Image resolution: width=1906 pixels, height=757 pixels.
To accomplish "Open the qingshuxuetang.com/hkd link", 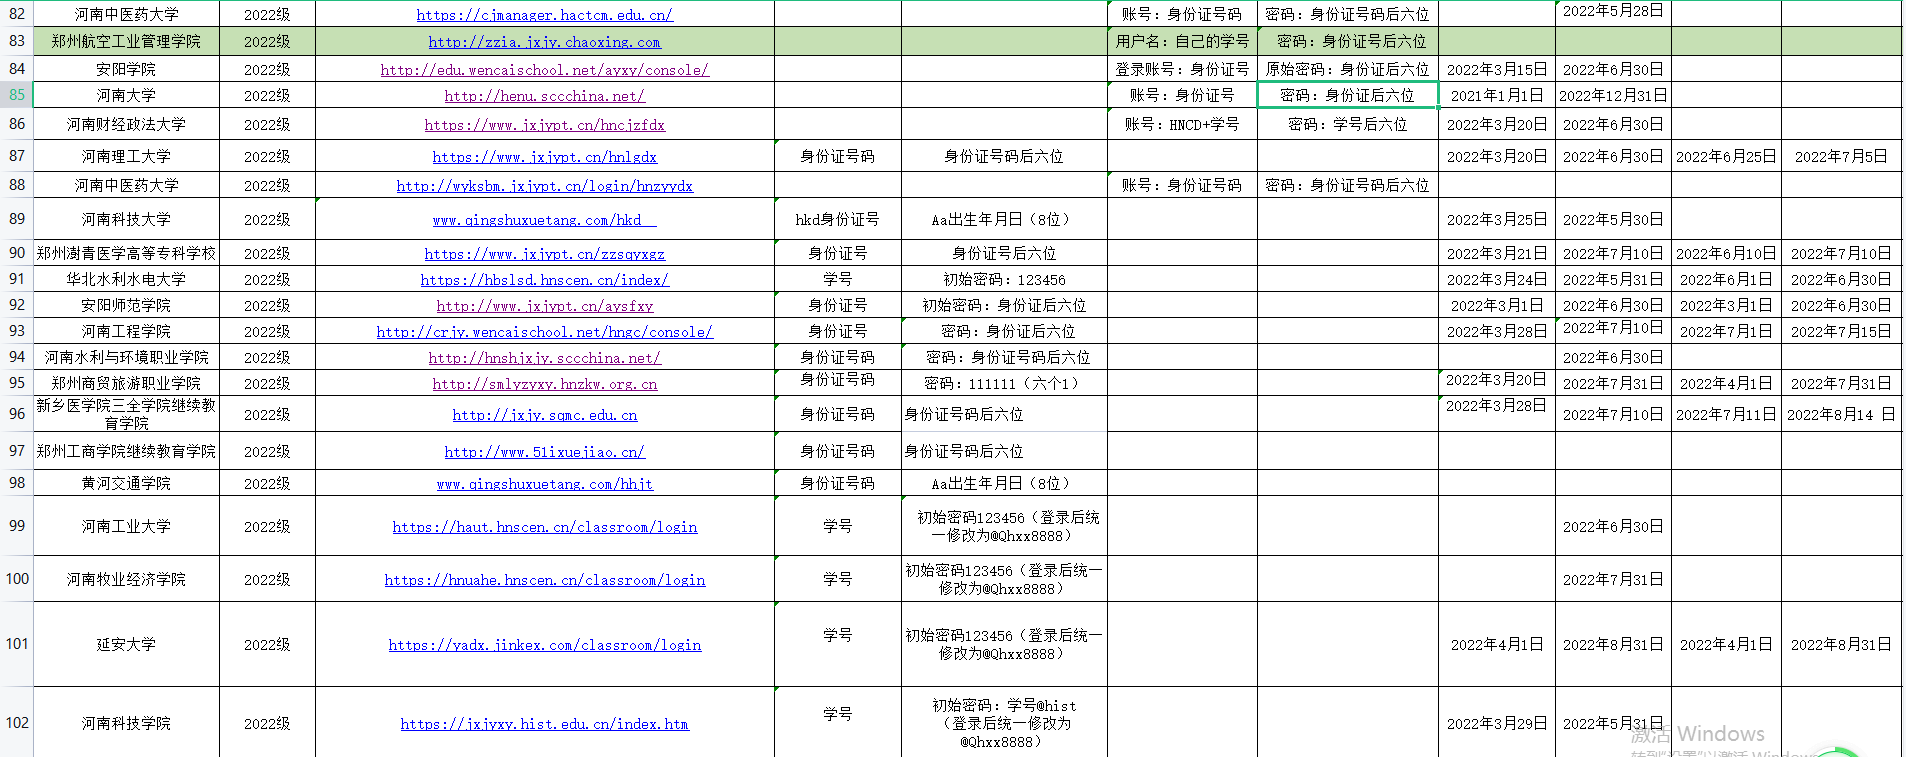I will point(544,220).
